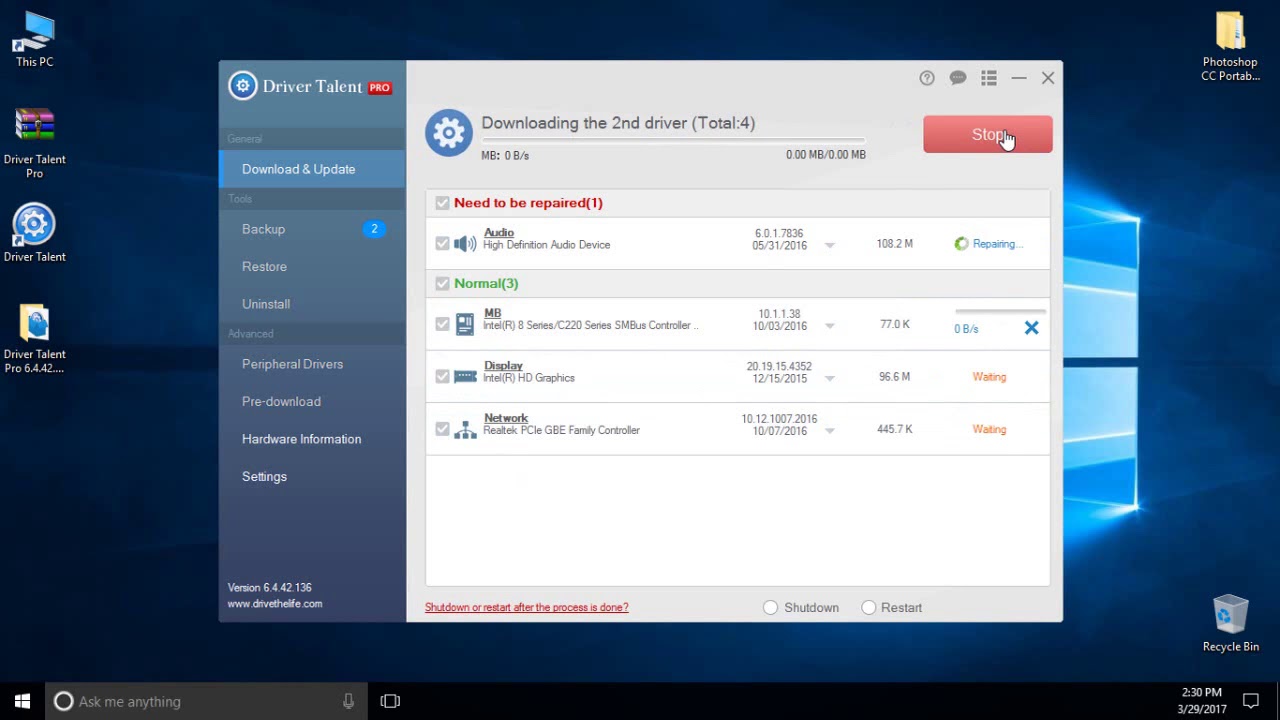Uncheck the Audio driver checkbox
The height and width of the screenshot is (720, 1280).
(442, 244)
